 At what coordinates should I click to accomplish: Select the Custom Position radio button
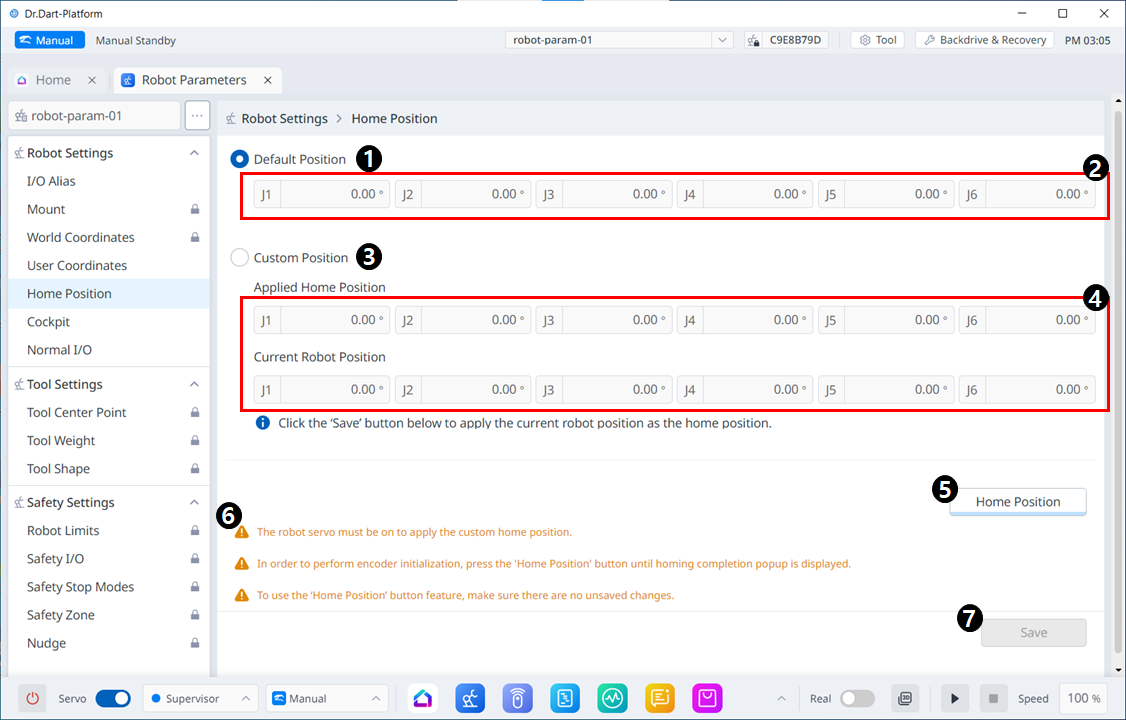pos(239,258)
